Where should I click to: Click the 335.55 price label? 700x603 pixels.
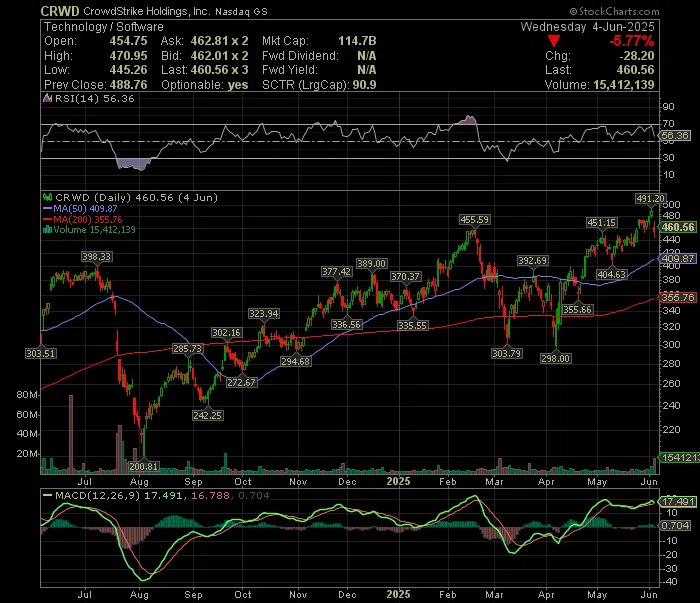[412, 325]
